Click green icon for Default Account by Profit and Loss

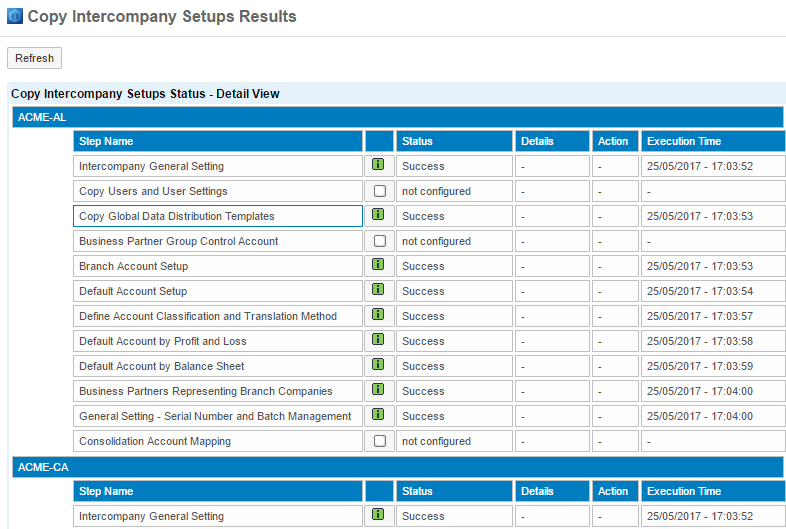pos(378,340)
